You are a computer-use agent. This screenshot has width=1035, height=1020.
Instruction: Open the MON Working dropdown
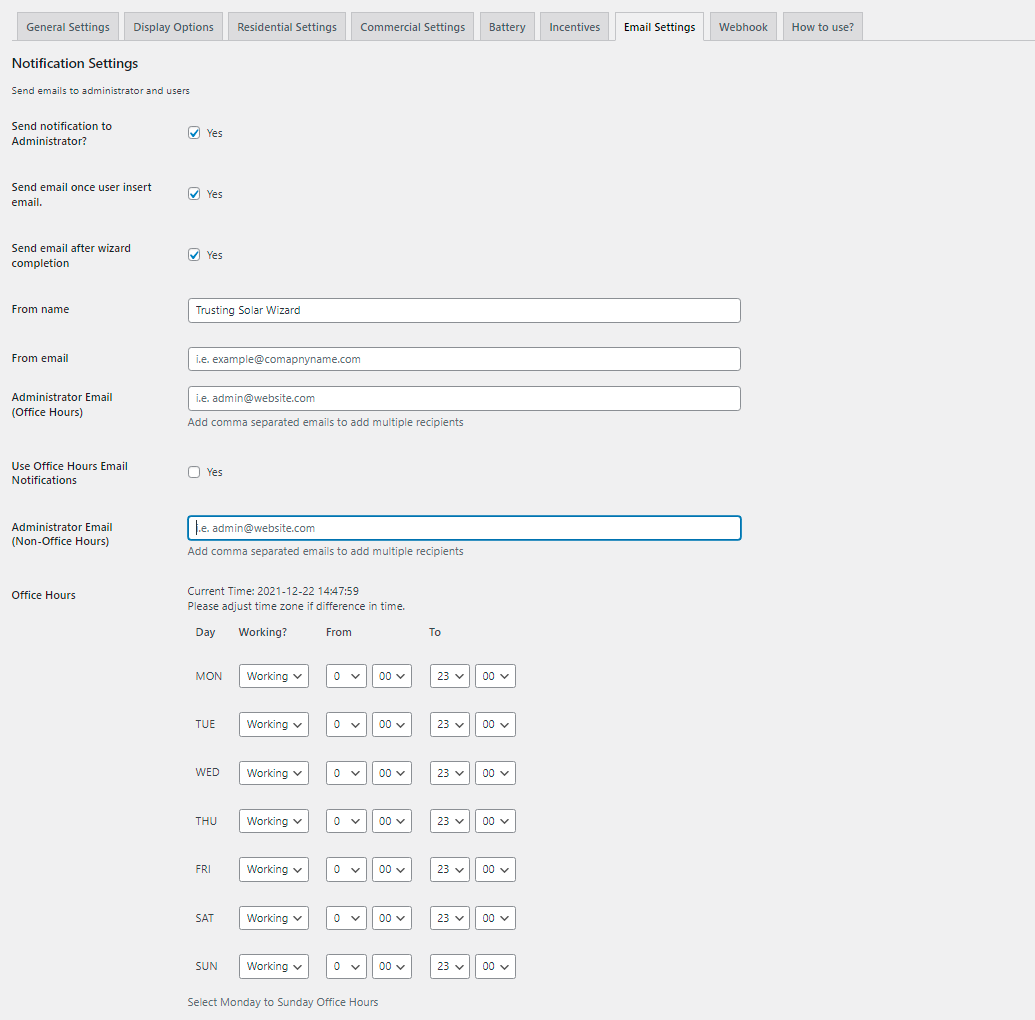[273, 677]
